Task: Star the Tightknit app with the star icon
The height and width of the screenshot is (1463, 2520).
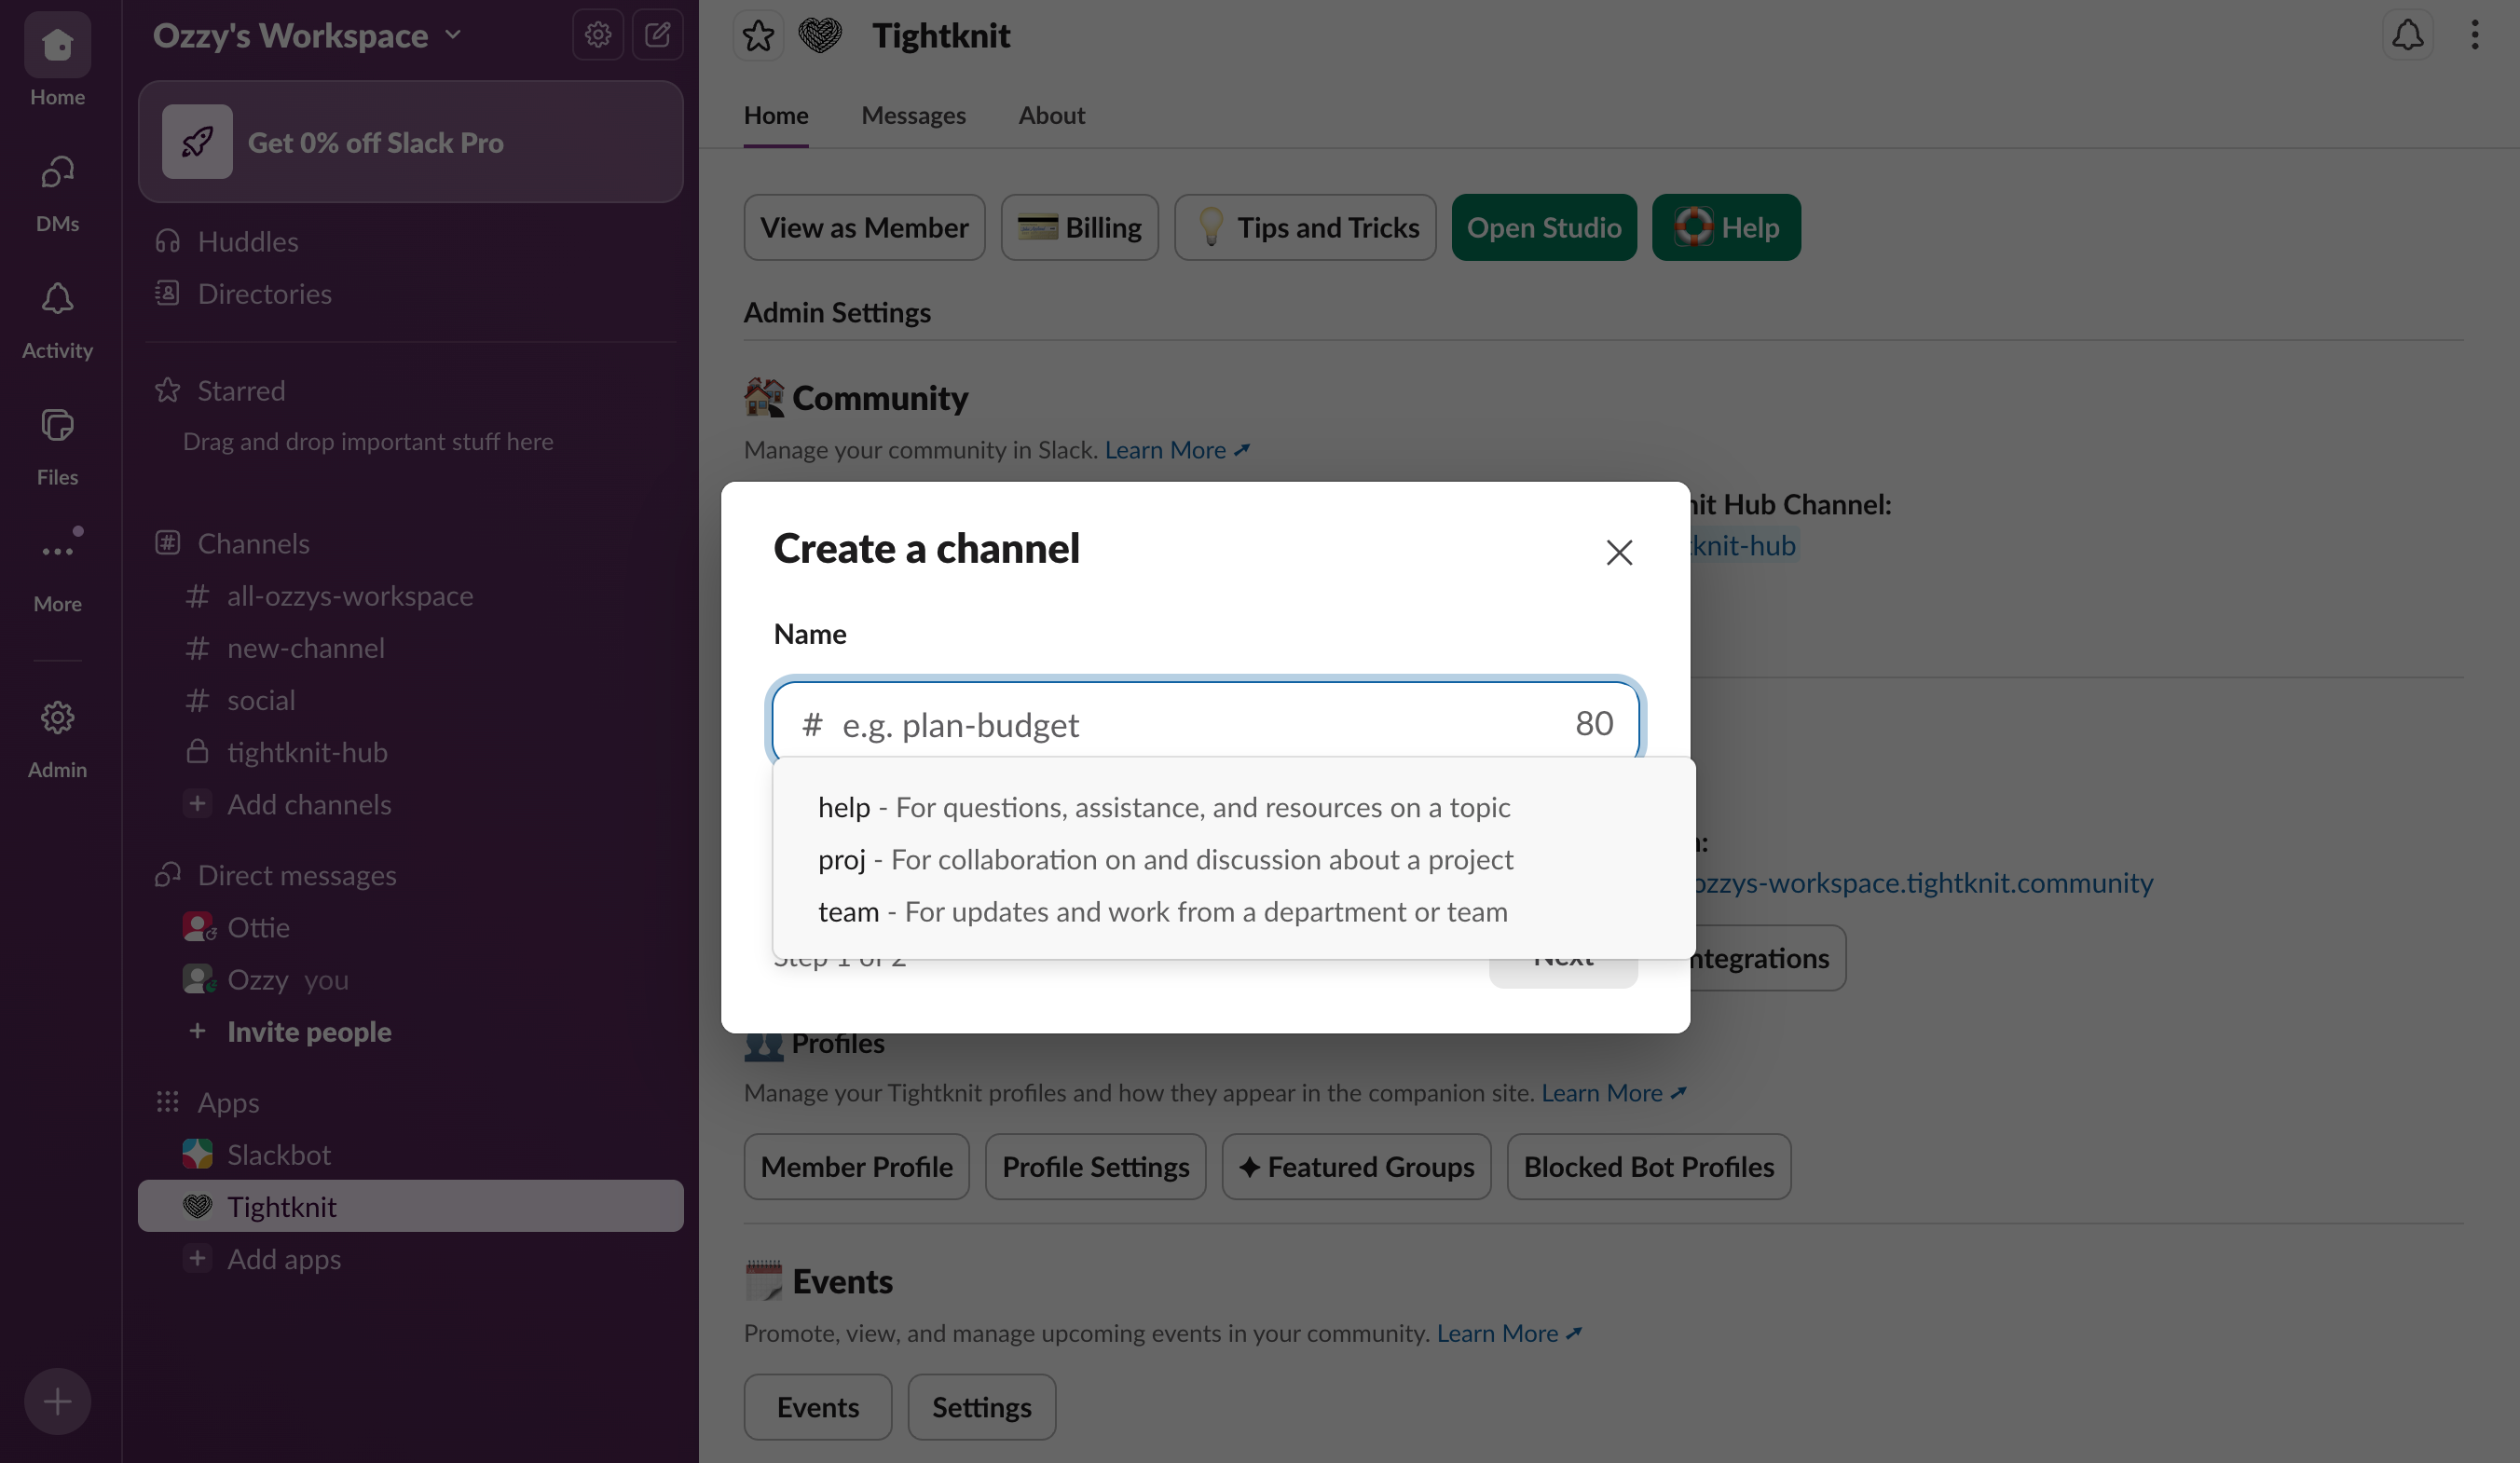Action: (758, 36)
